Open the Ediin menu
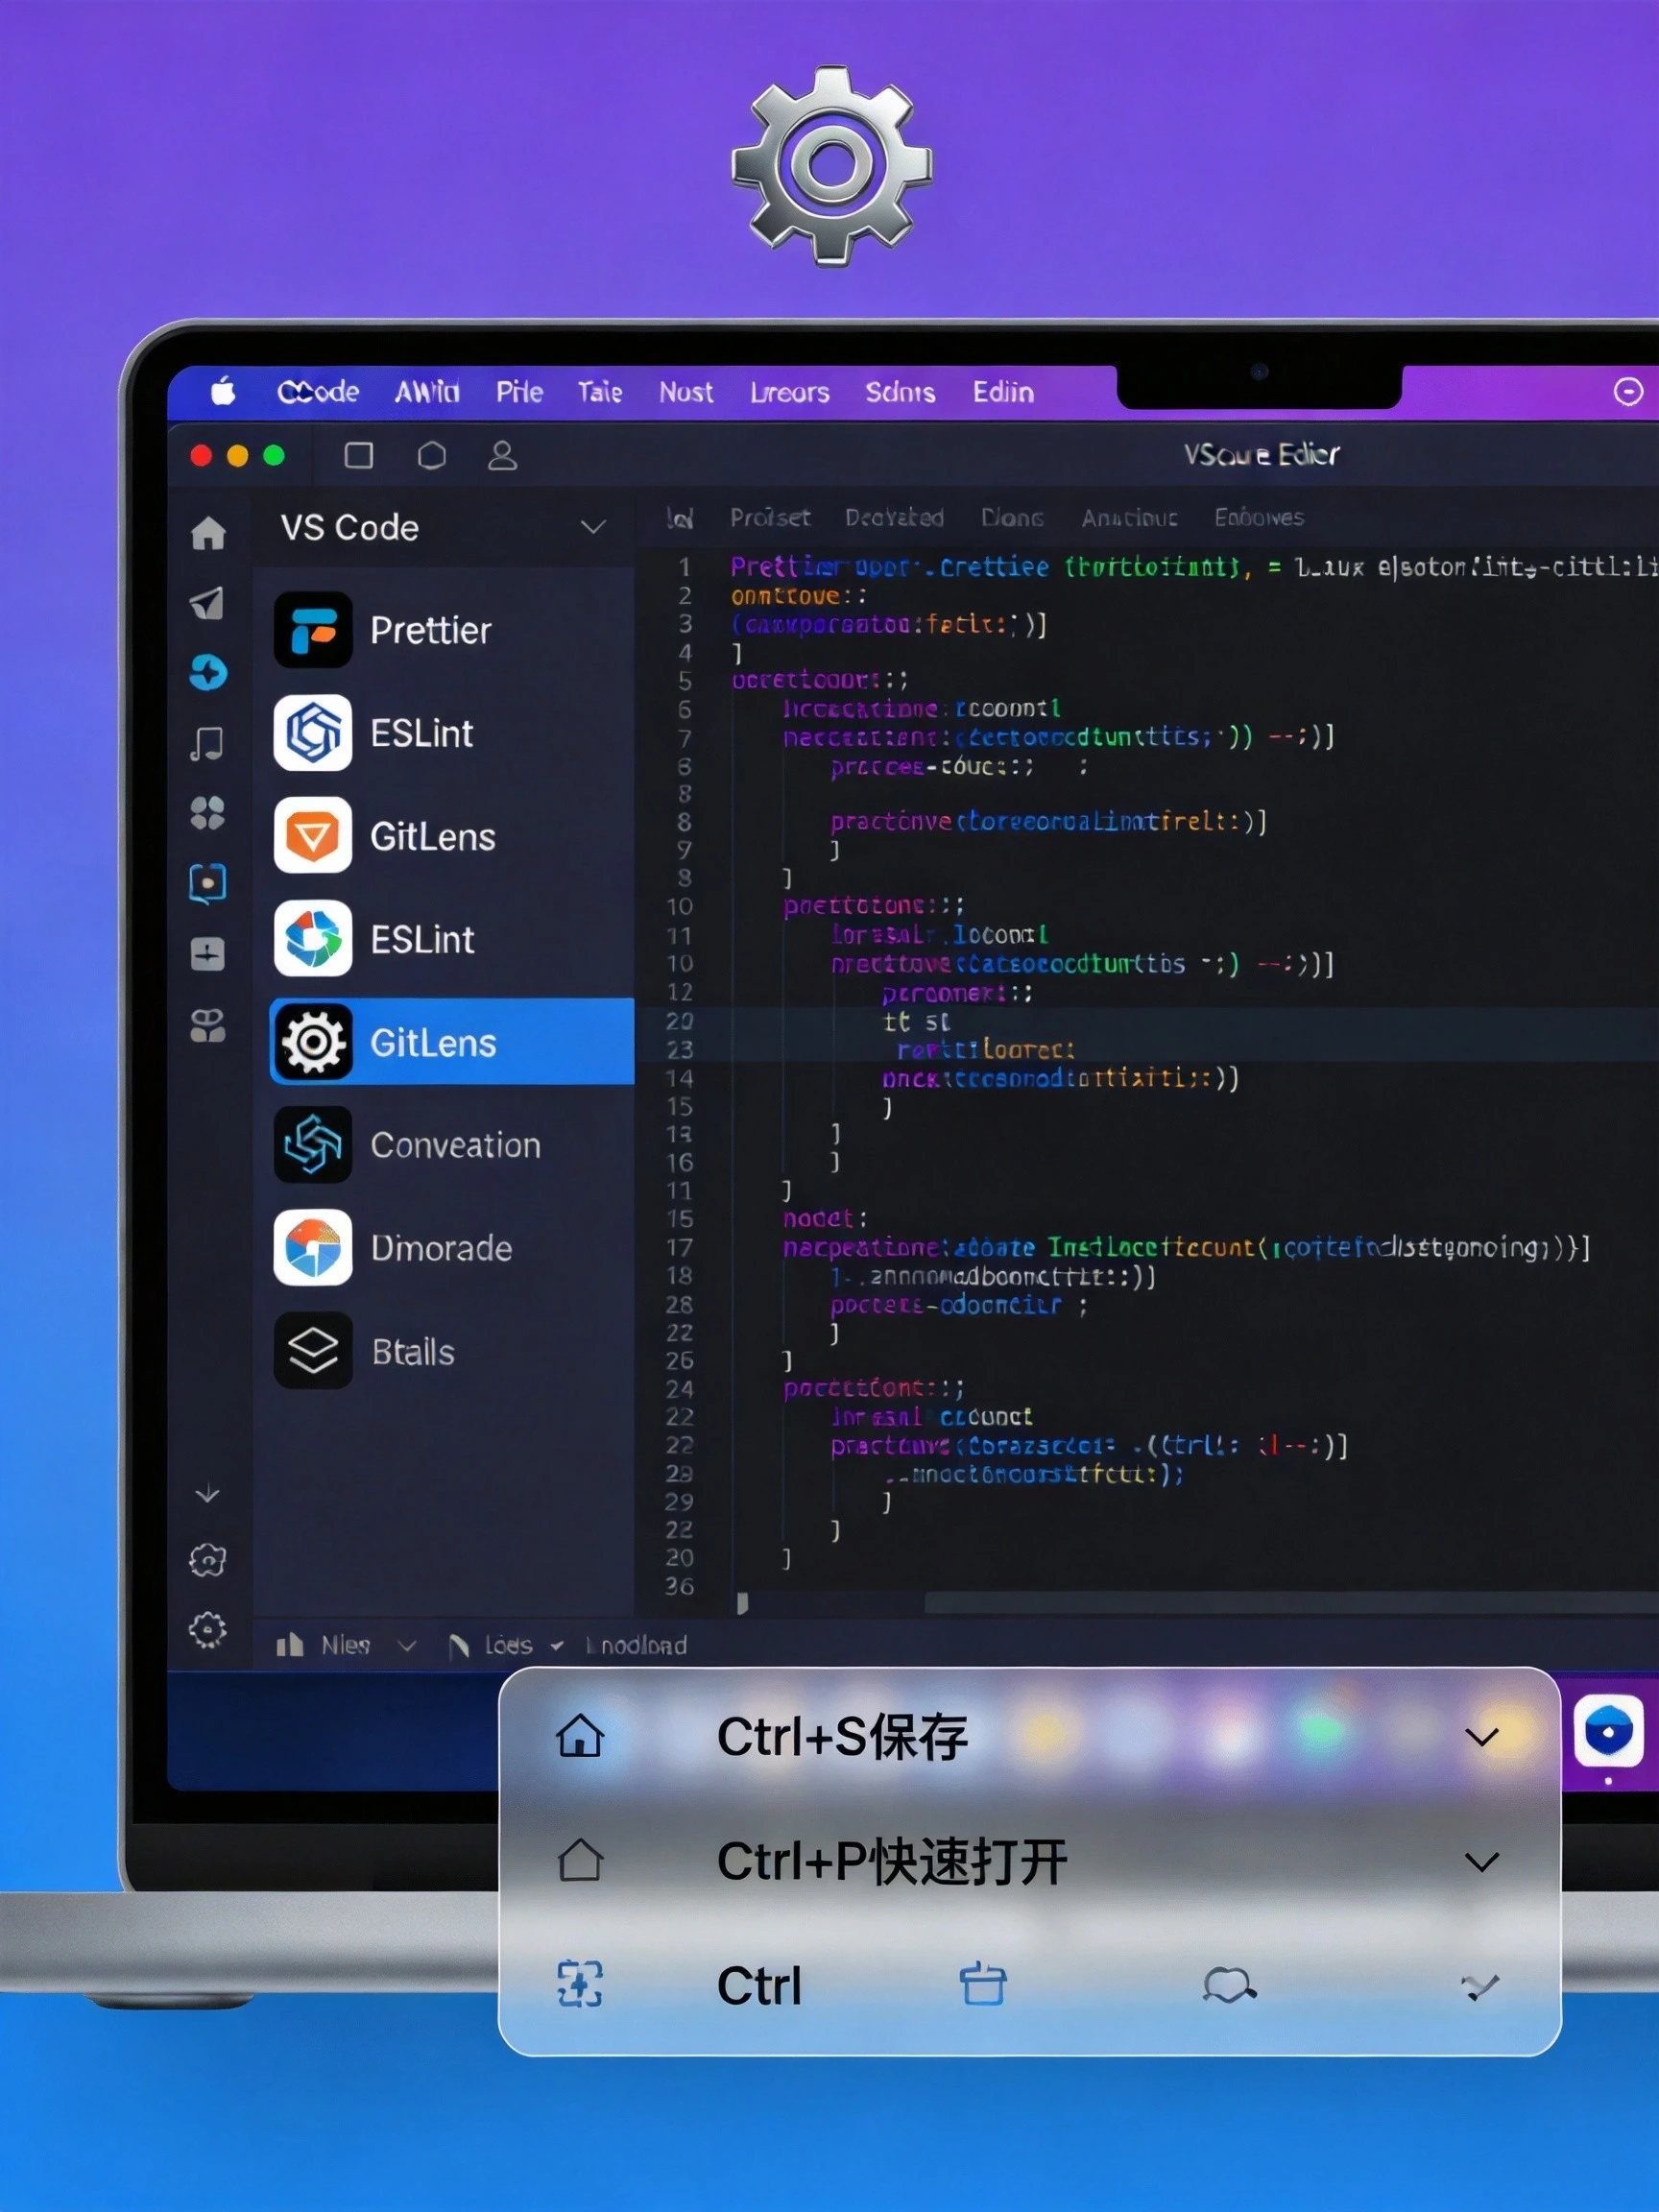Image resolution: width=1659 pixels, height=2212 pixels. (1003, 391)
